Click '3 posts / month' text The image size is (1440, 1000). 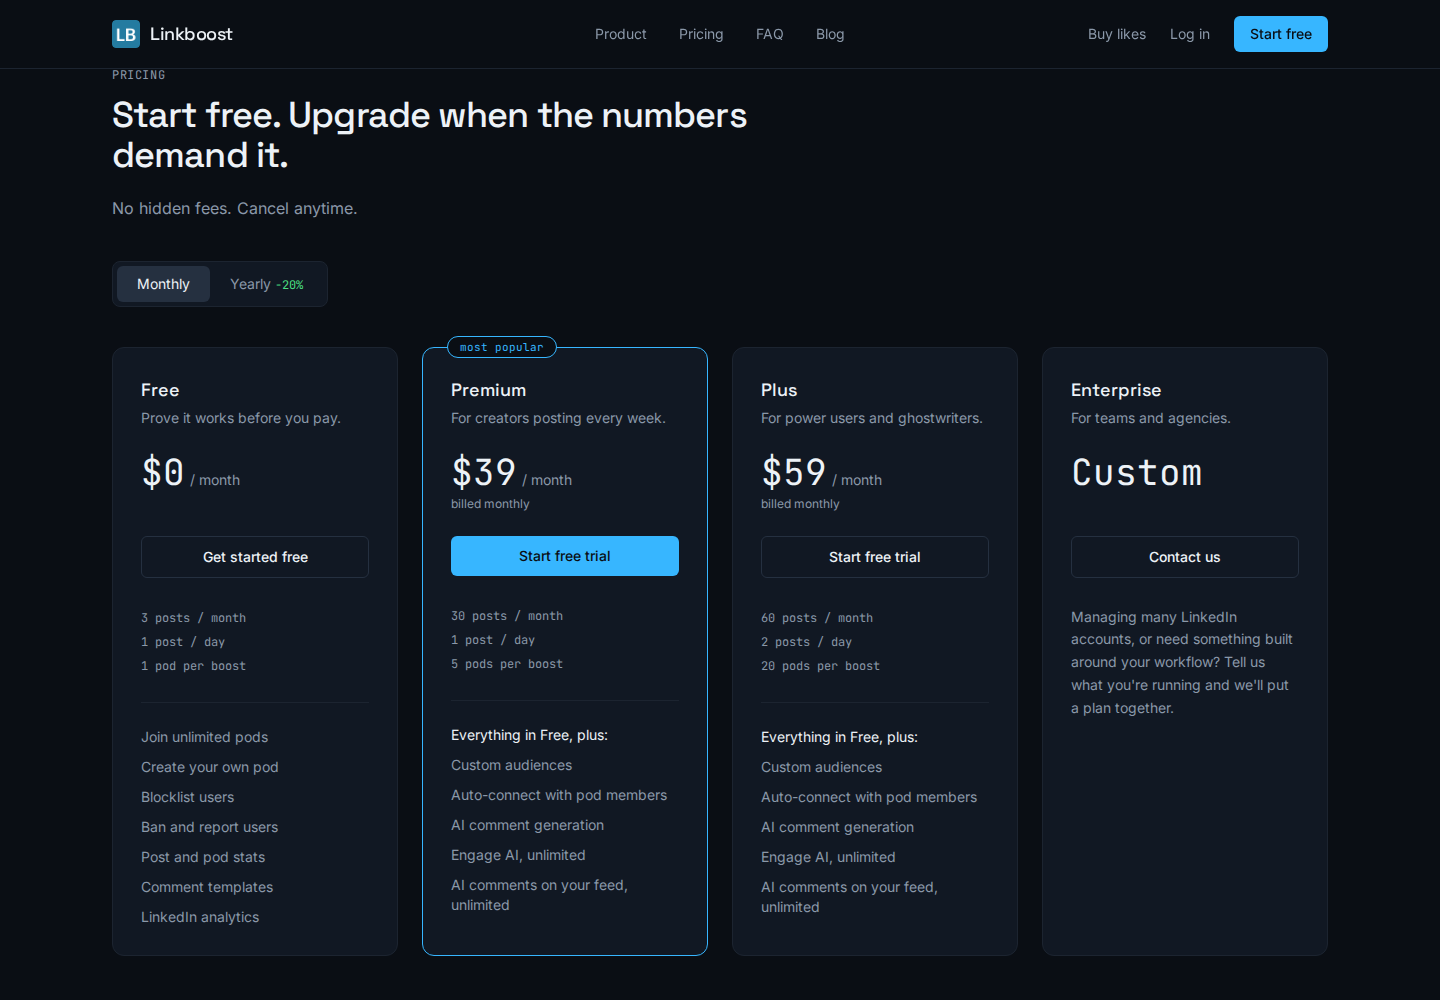[193, 618]
